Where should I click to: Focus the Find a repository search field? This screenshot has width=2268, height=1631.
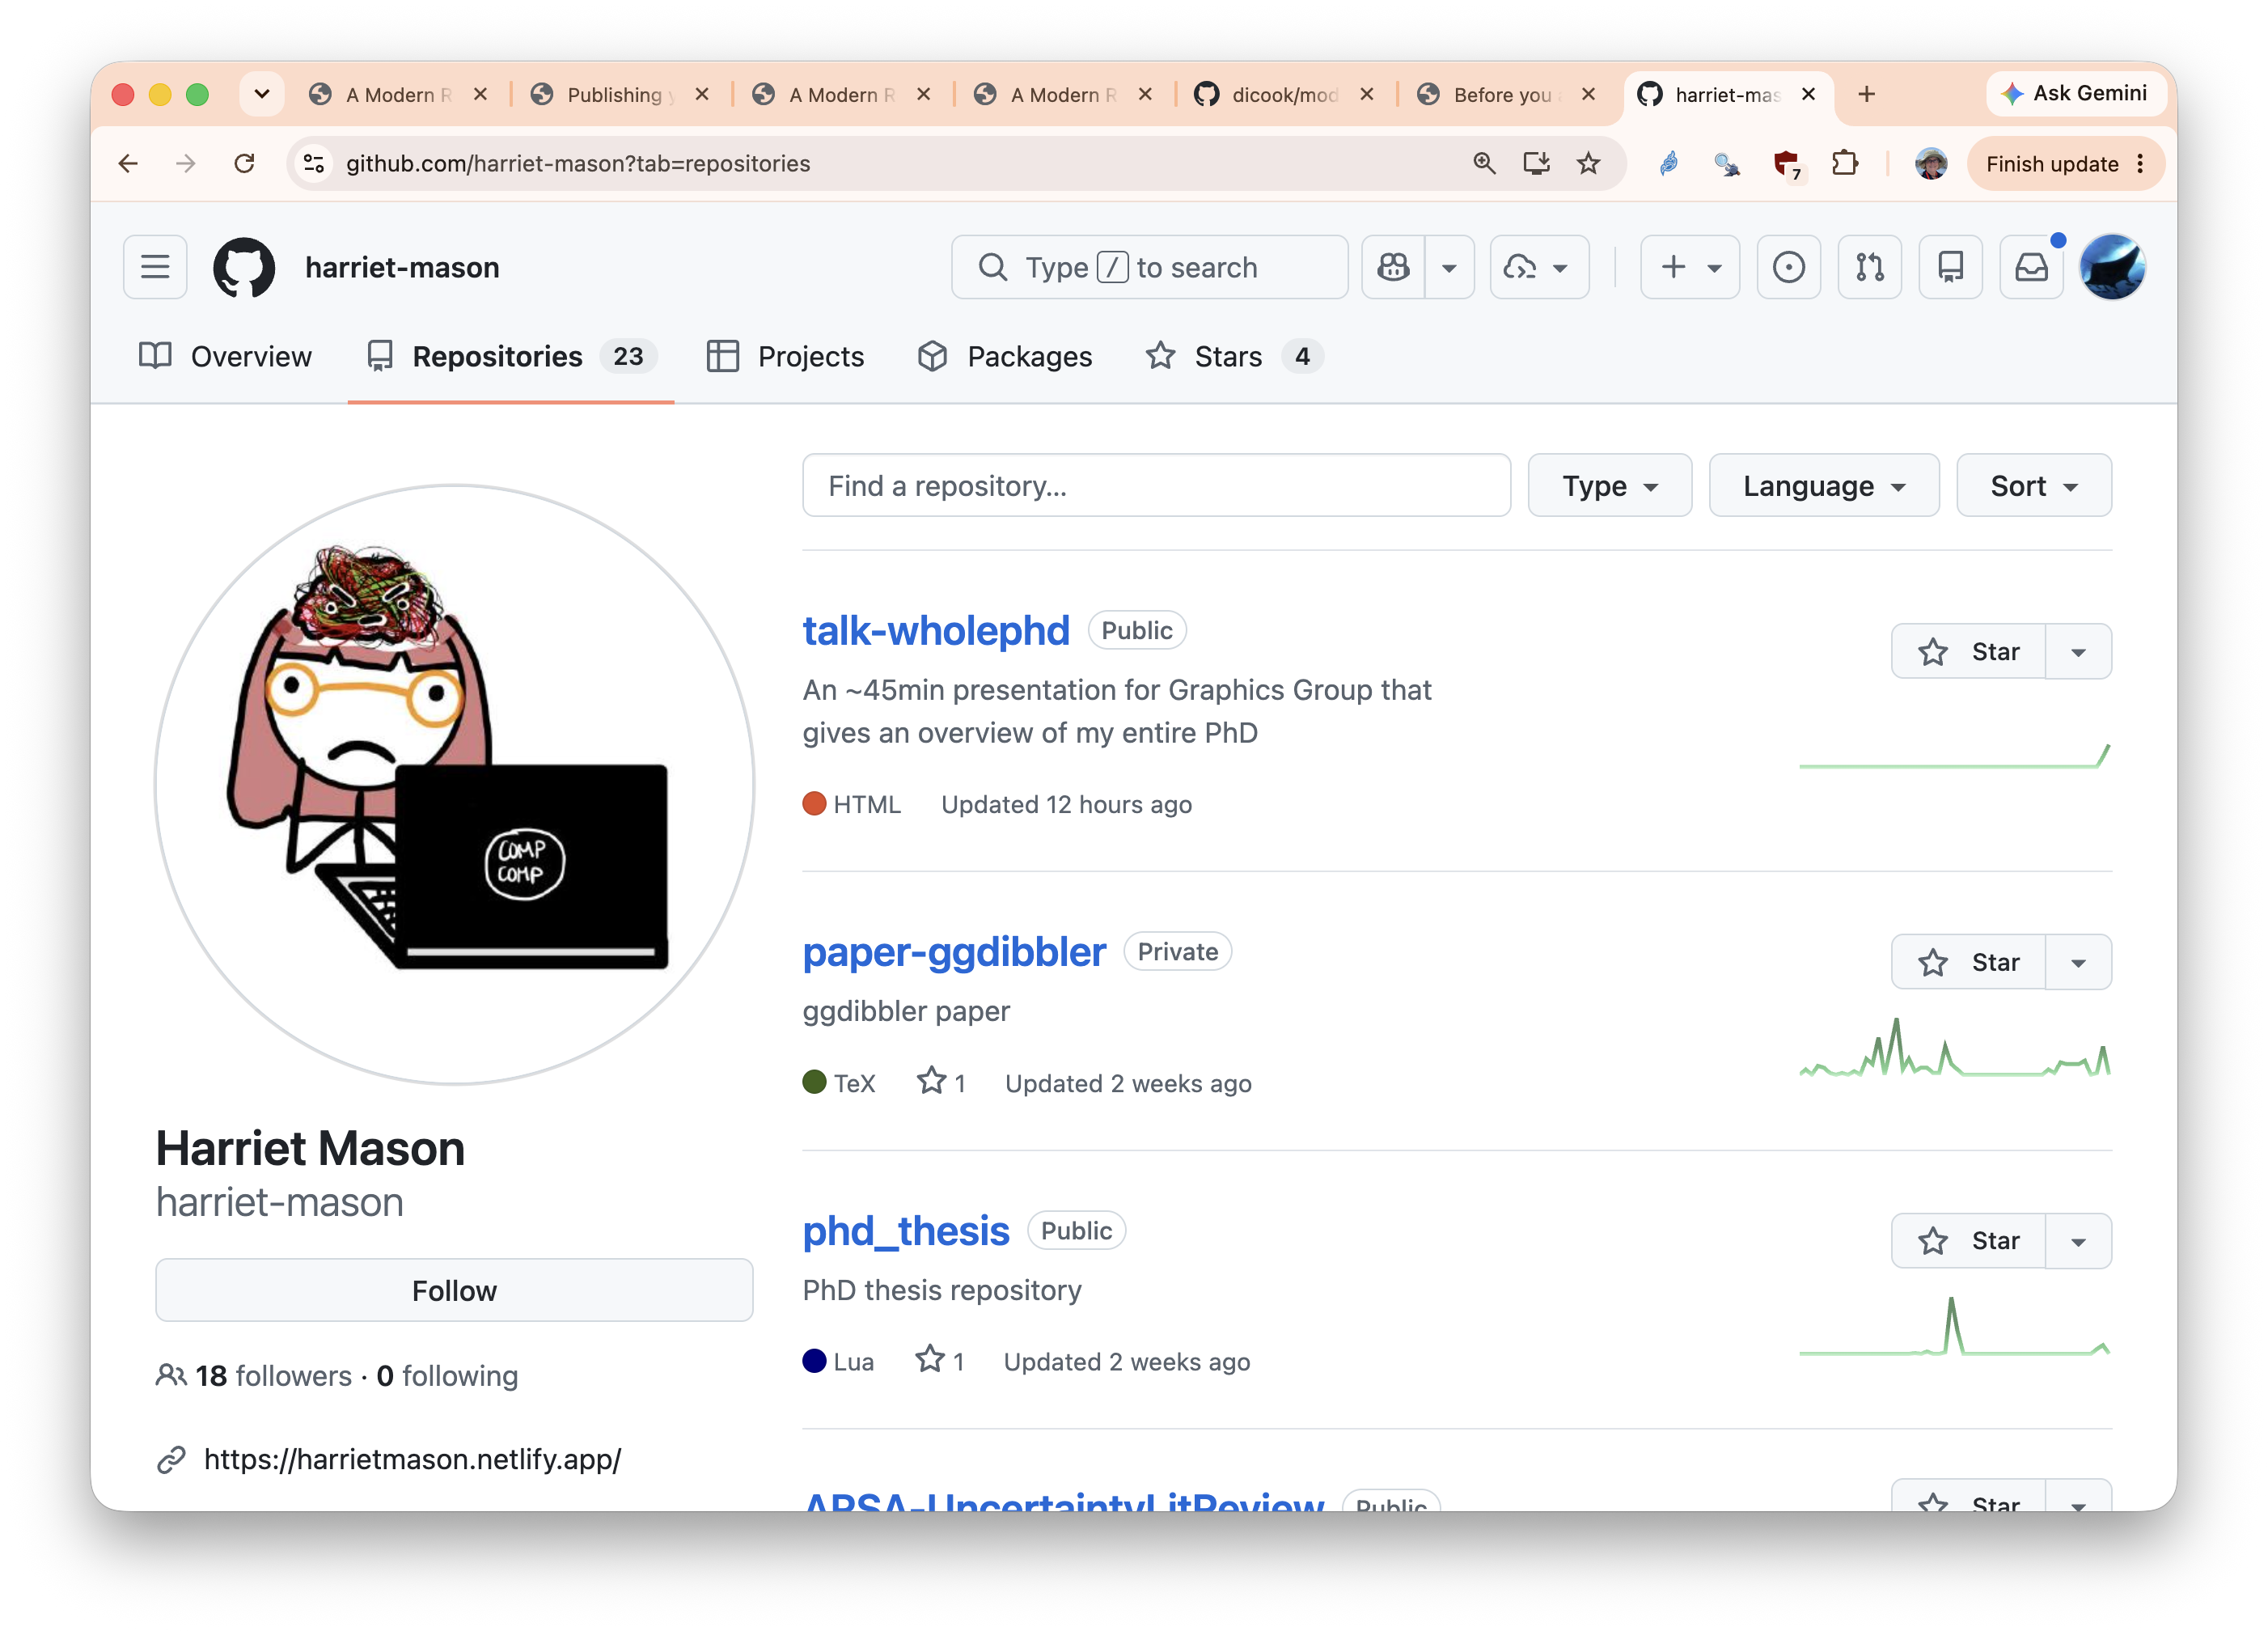click(1156, 486)
